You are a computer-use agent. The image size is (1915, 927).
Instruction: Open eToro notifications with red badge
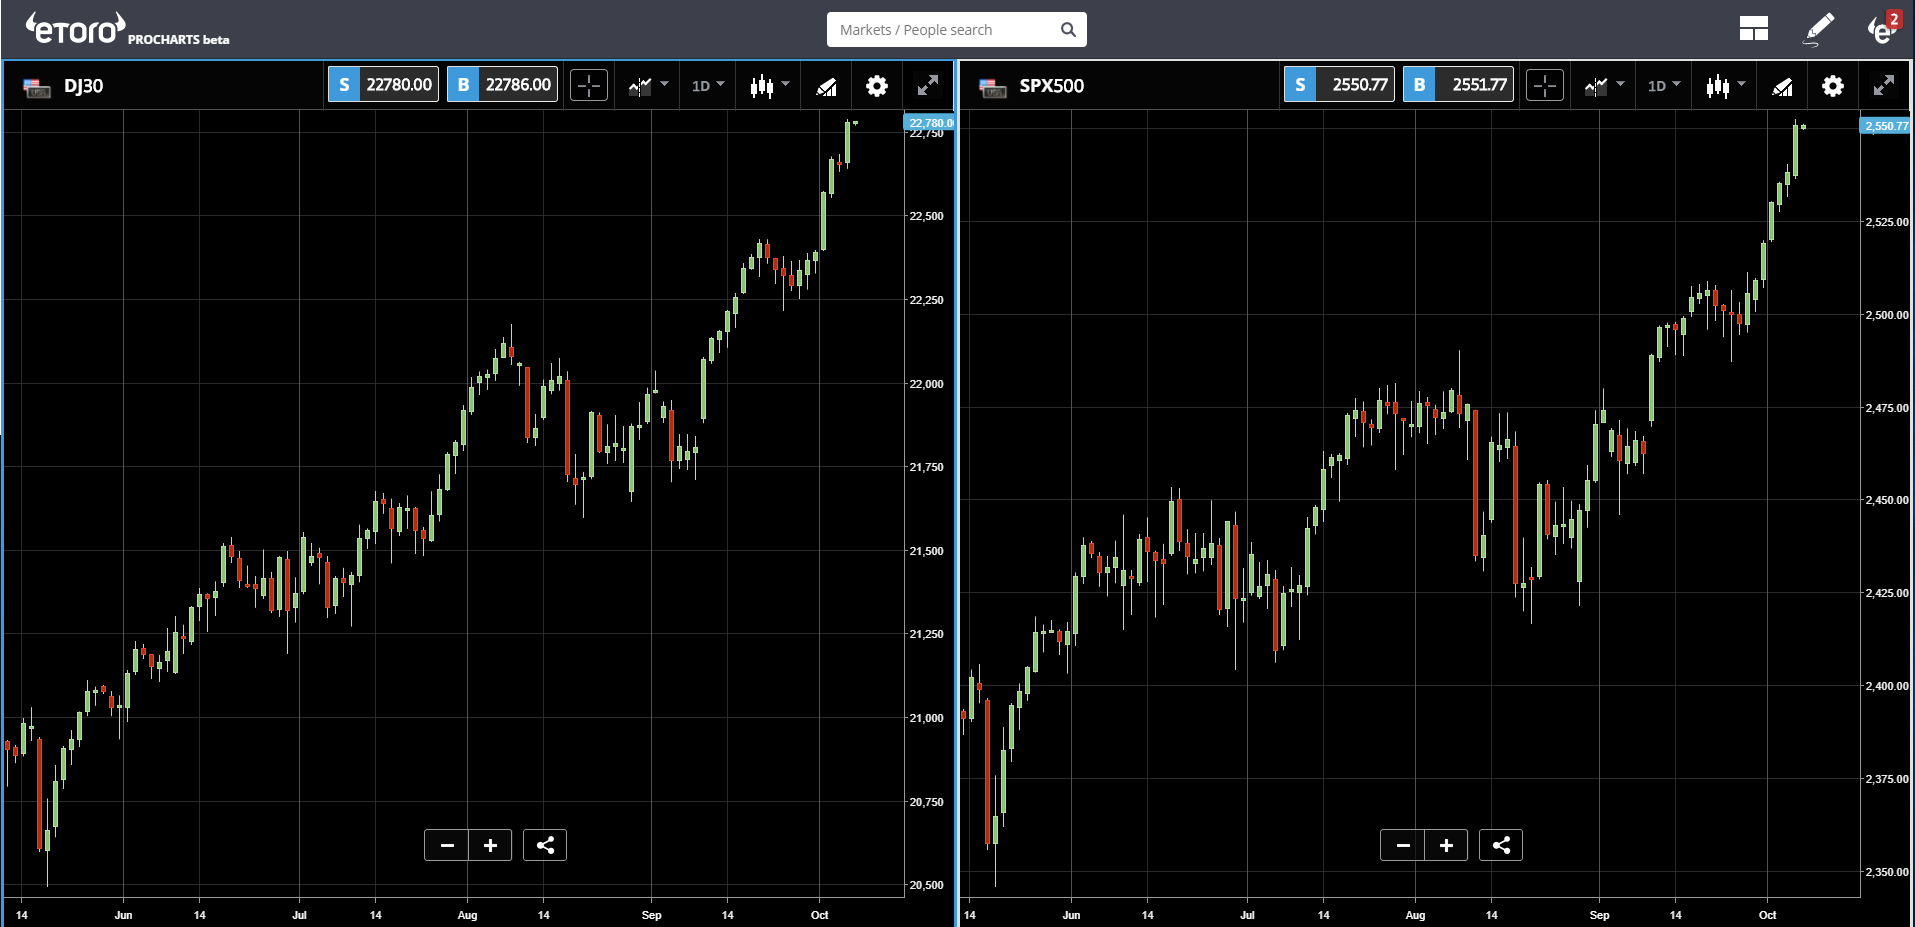tap(1883, 28)
